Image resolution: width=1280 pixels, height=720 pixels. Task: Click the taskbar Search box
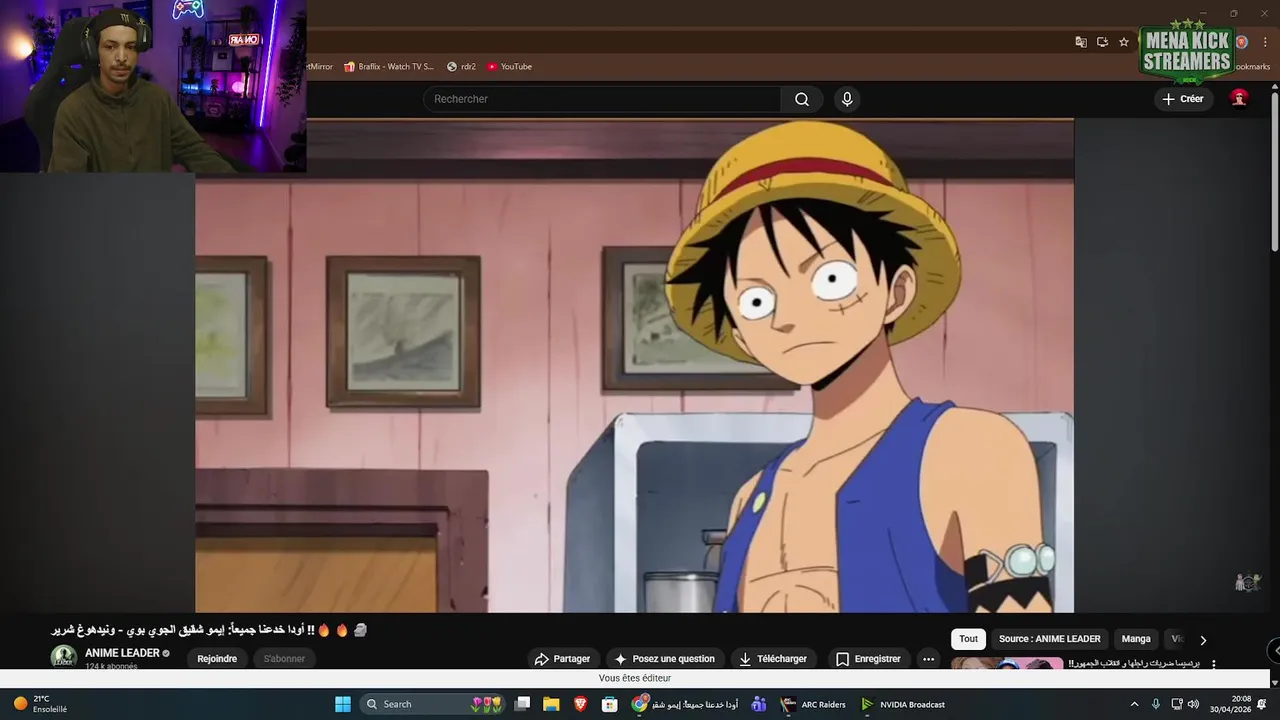point(433,704)
